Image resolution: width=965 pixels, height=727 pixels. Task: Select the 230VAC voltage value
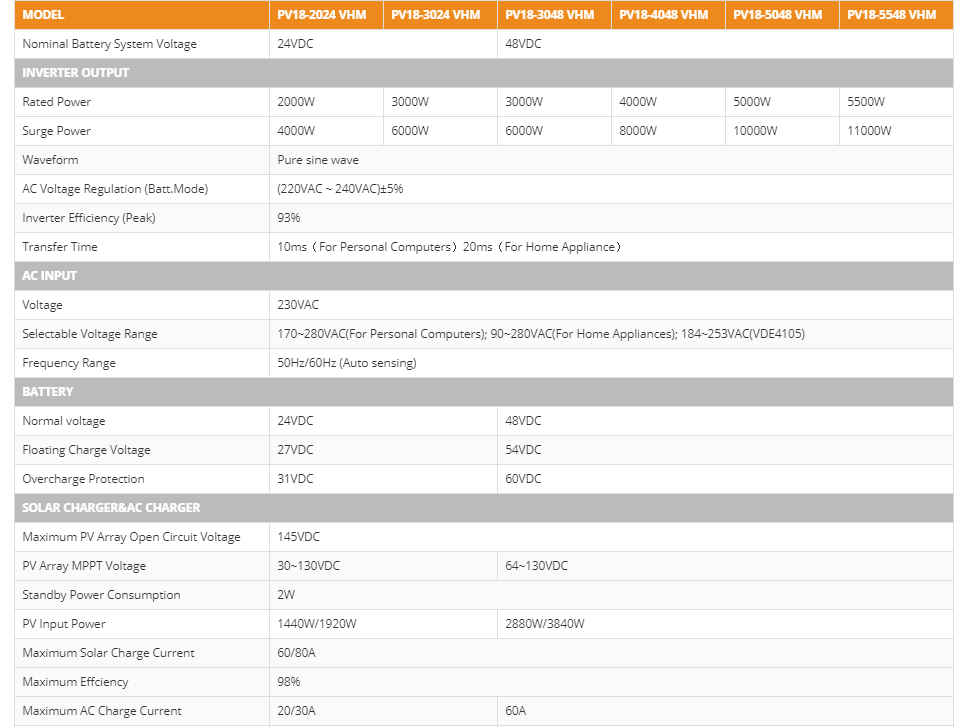298,305
